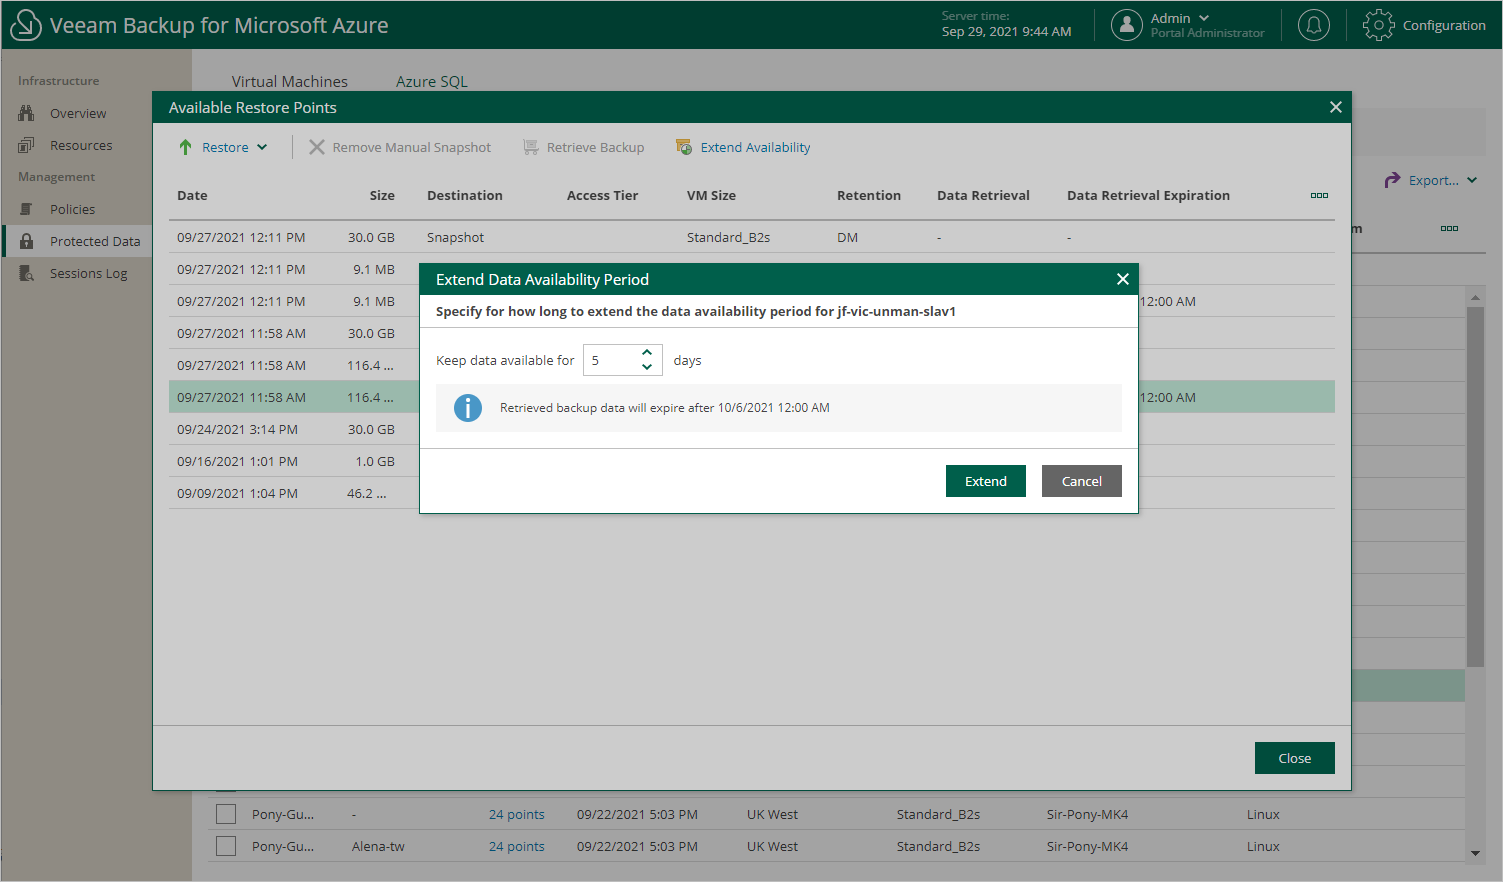This screenshot has width=1503, height=882.
Task: Click the Extend button
Action: (x=986, y=481)
